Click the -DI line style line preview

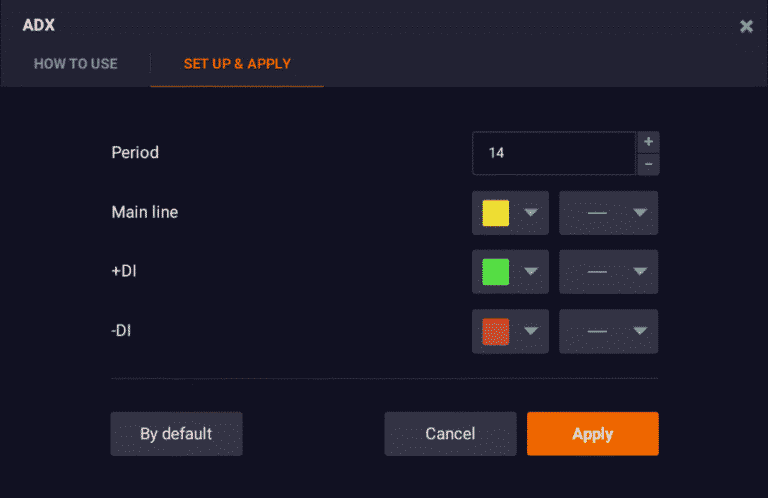pos(597,331)
